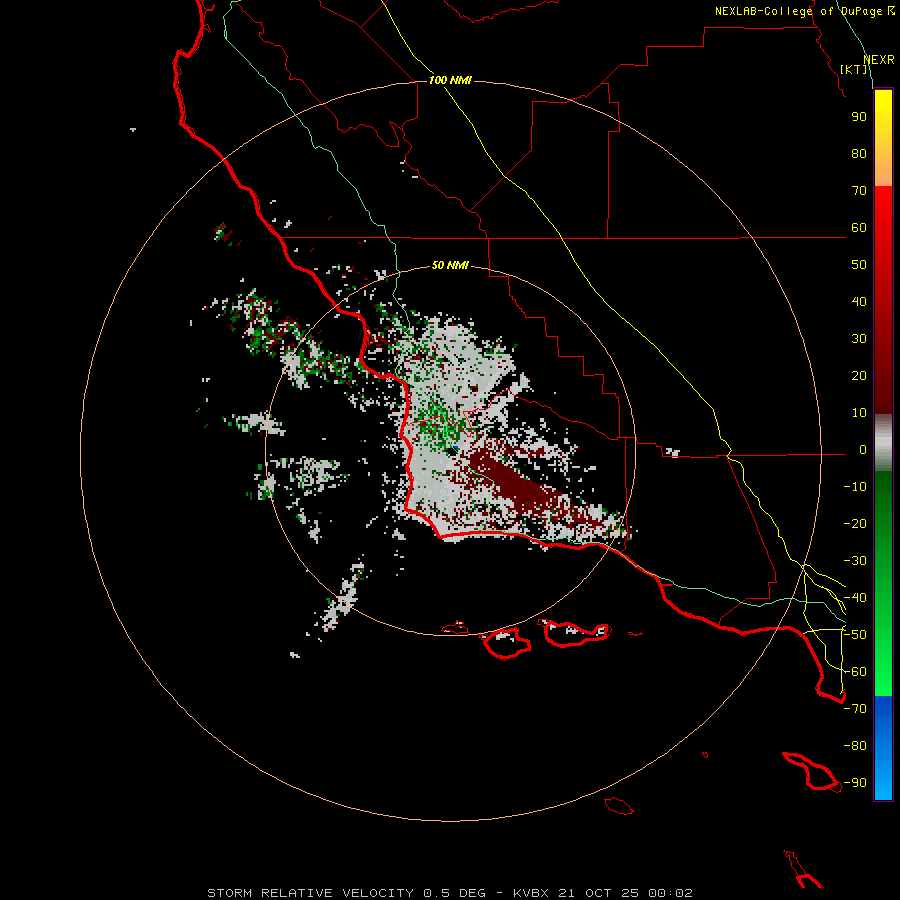Click the '50' label on the velocity legend
900x900 pixels.
pyautogui.click(x=859, y=265)
